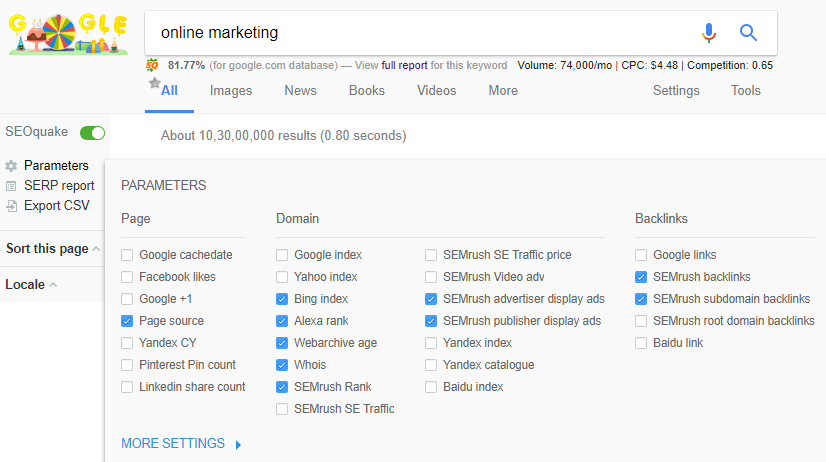This screenshot has height=462, width=826.
Task: Uncheck the Webarchive age parameter
Action: point(282,343)
